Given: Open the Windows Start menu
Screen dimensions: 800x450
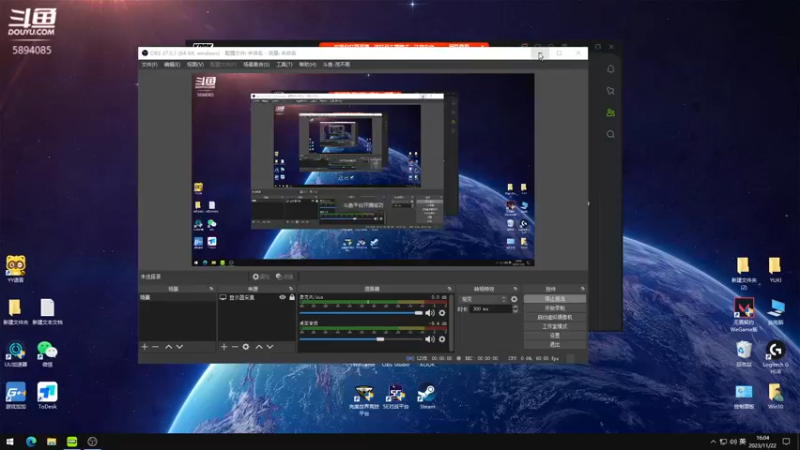Looking at the screenshot, I should coord(10,441).
